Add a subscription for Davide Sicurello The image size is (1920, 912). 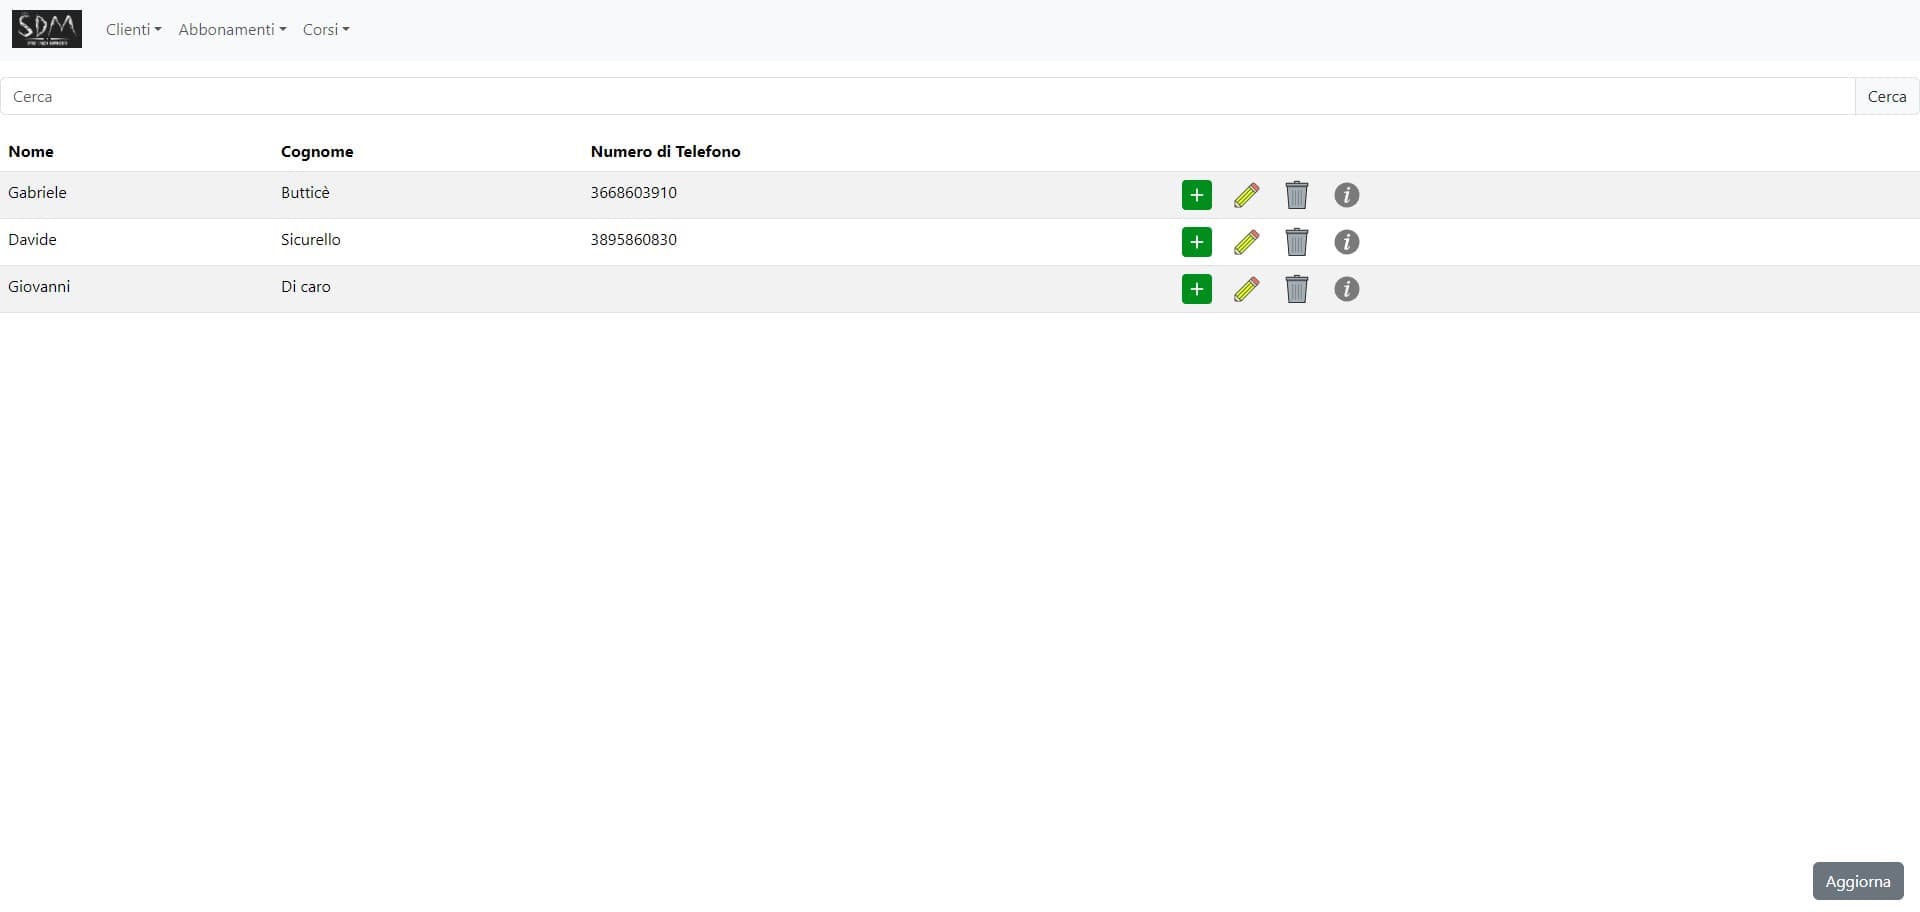pos(1196,242)
